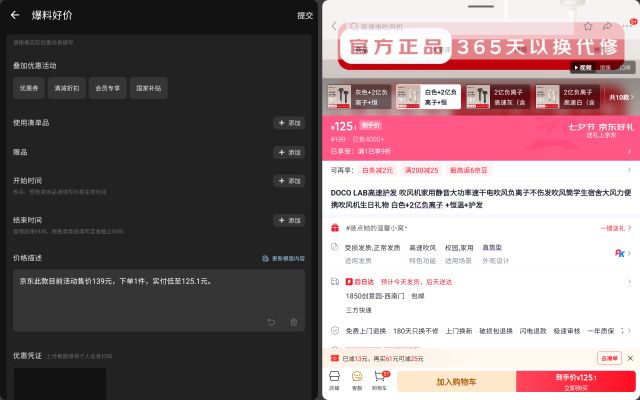
Task: Tap the 去凑单 button
Action: click(609, 358)
